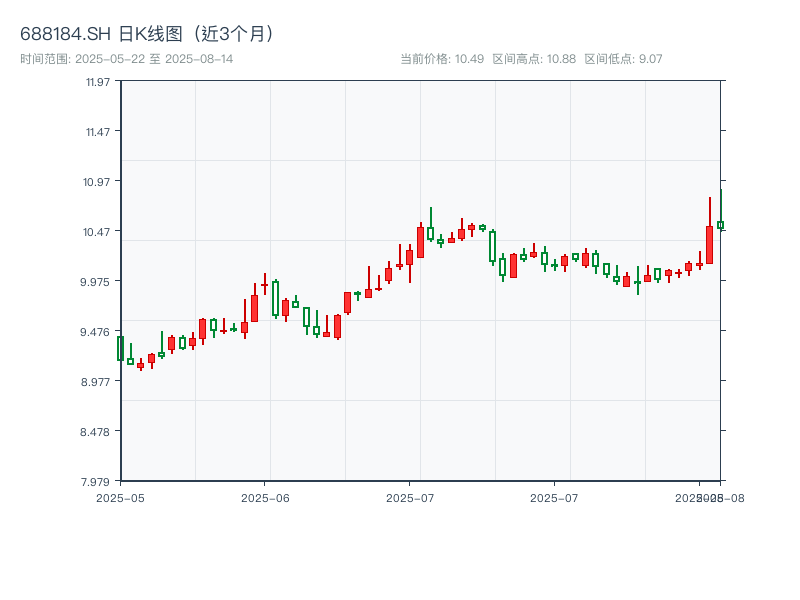Select the 9.476 price axis label
Viewport: 800px width, 600px height.
pos(97,332)
